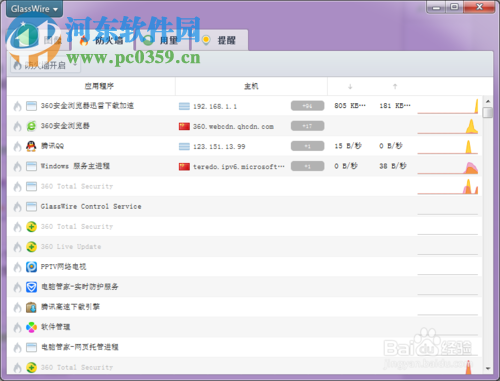Click the 15 B/秒 download value

point(348,146)
